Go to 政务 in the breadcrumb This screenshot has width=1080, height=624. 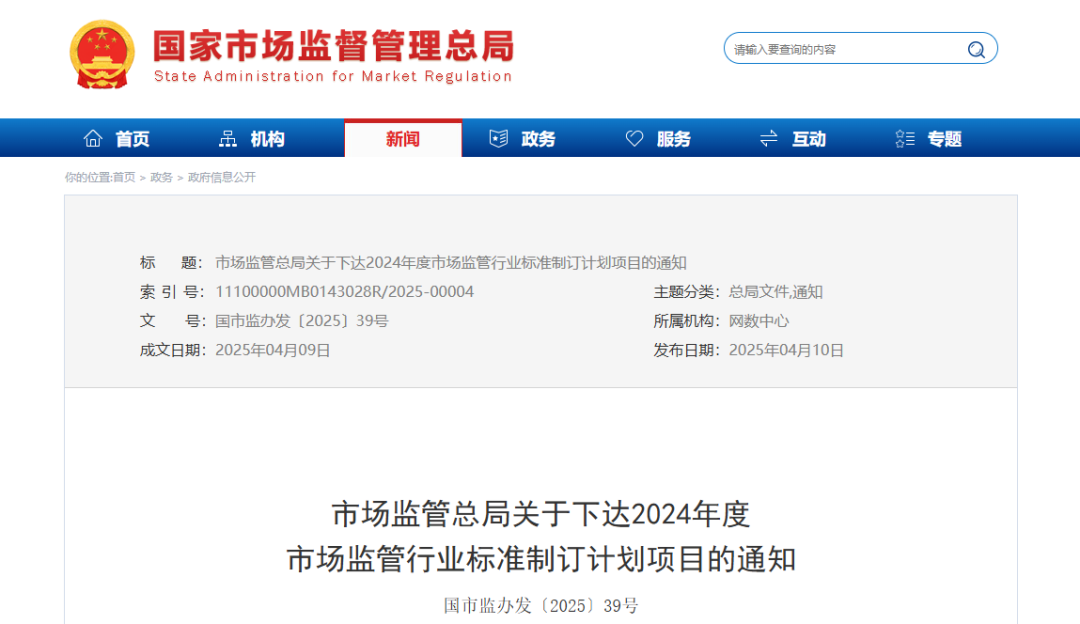click(x=161, y=178)
